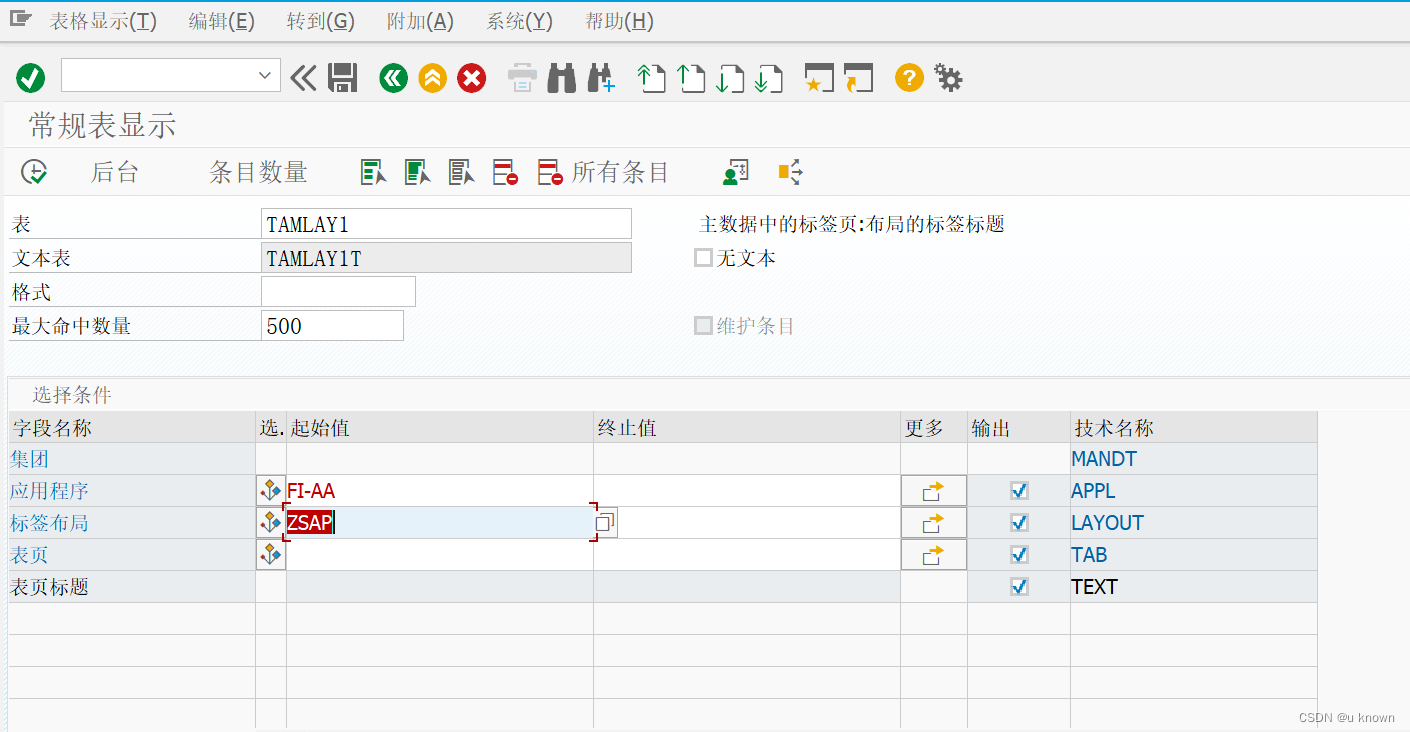Click the window menu icon at top-left
The width and height of the screenshot is (1410, 732).
[21, 19]
